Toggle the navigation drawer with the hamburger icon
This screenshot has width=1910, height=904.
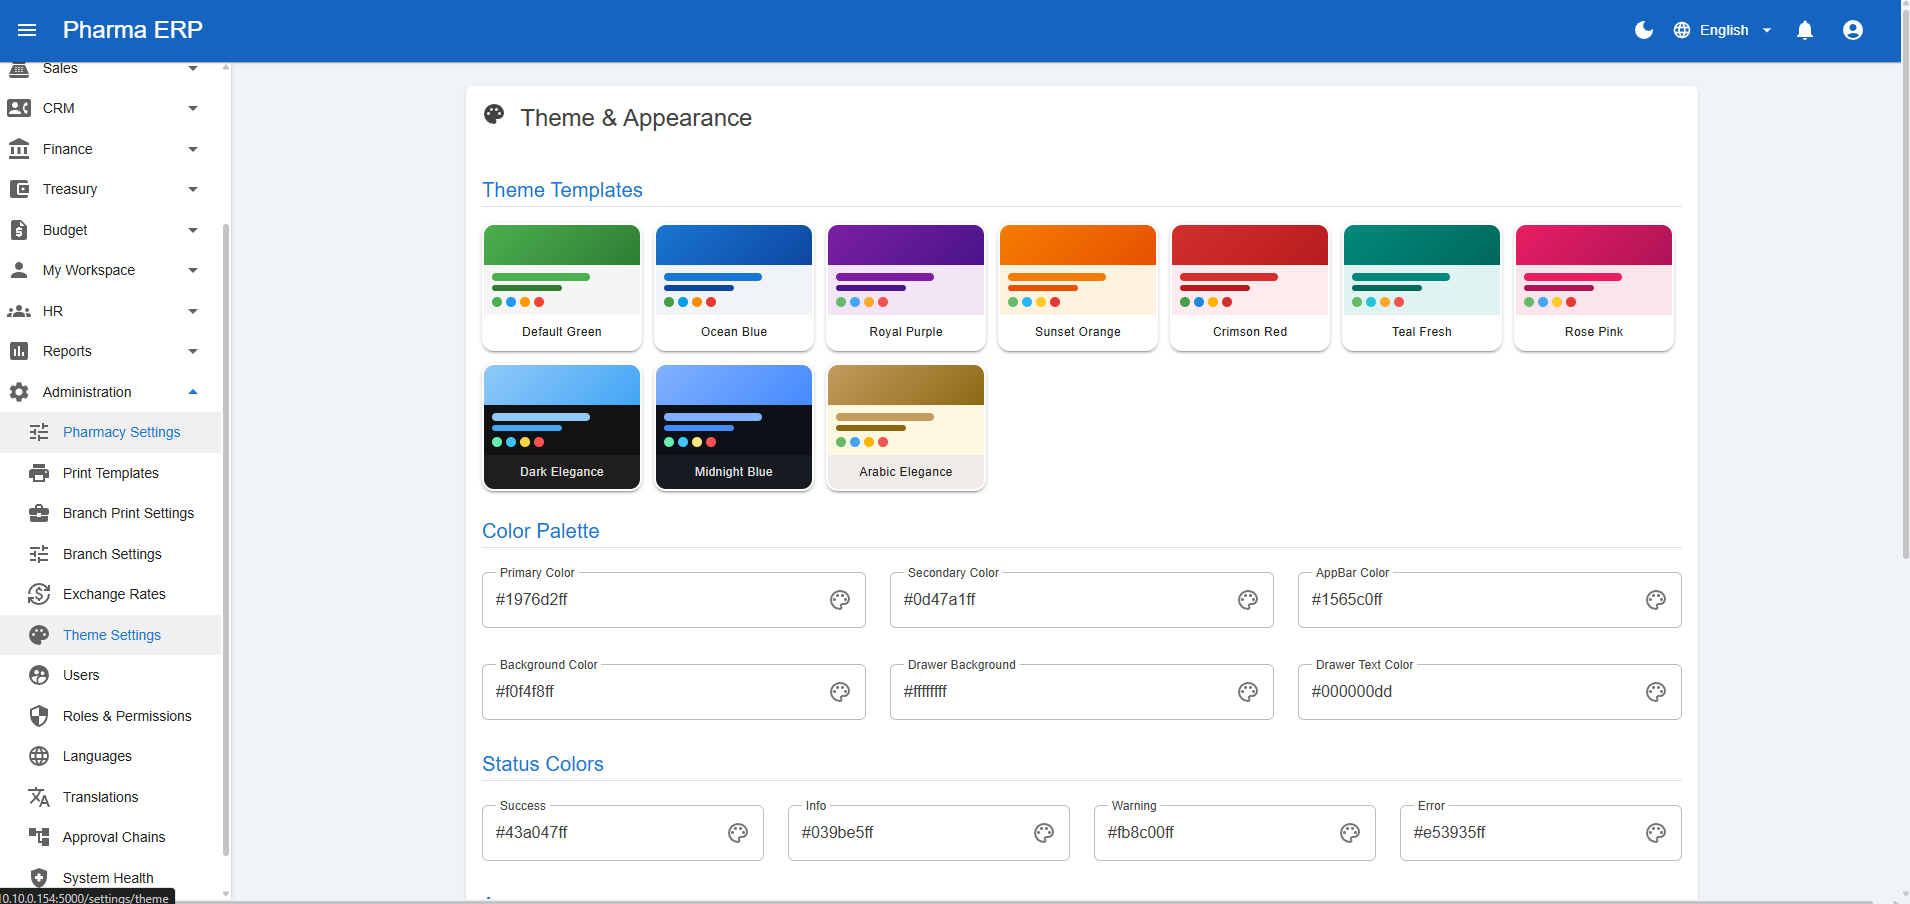pos(27,30)
